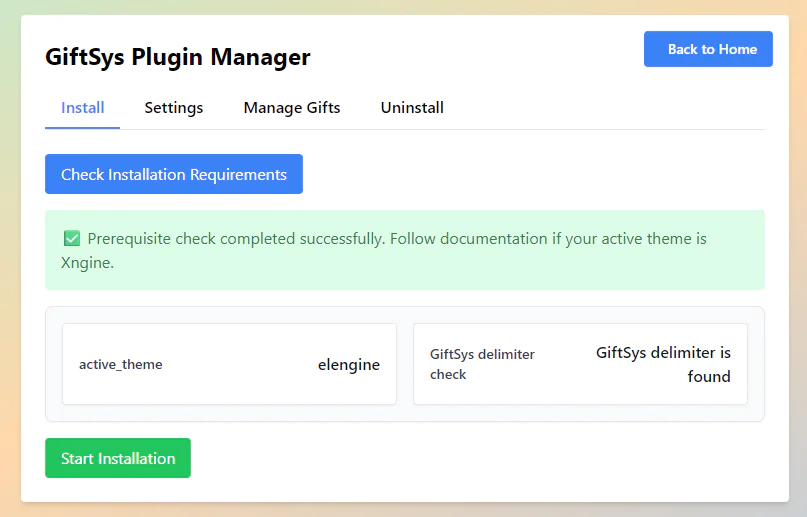Switch to the Install tab

82,108
